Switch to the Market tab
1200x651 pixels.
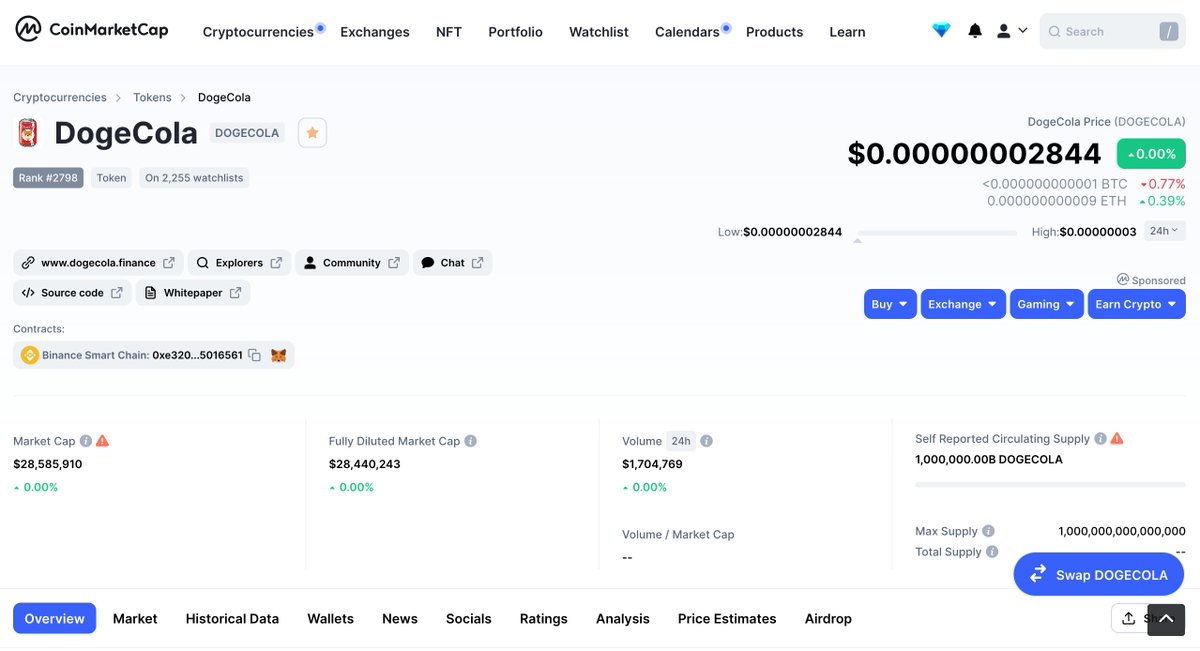coord(135,619)
